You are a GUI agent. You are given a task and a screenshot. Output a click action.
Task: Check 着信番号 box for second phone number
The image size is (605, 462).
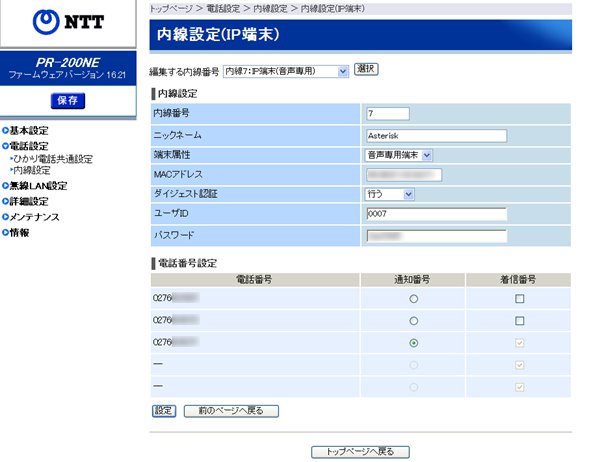tap(519, 321)
